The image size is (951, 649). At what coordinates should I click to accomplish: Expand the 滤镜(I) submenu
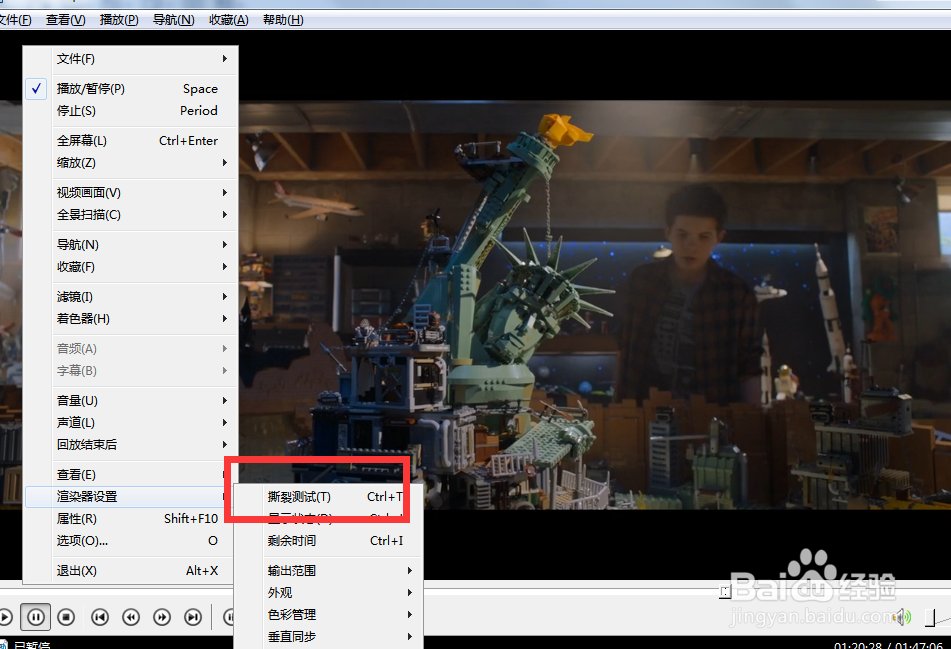[130, 297]
